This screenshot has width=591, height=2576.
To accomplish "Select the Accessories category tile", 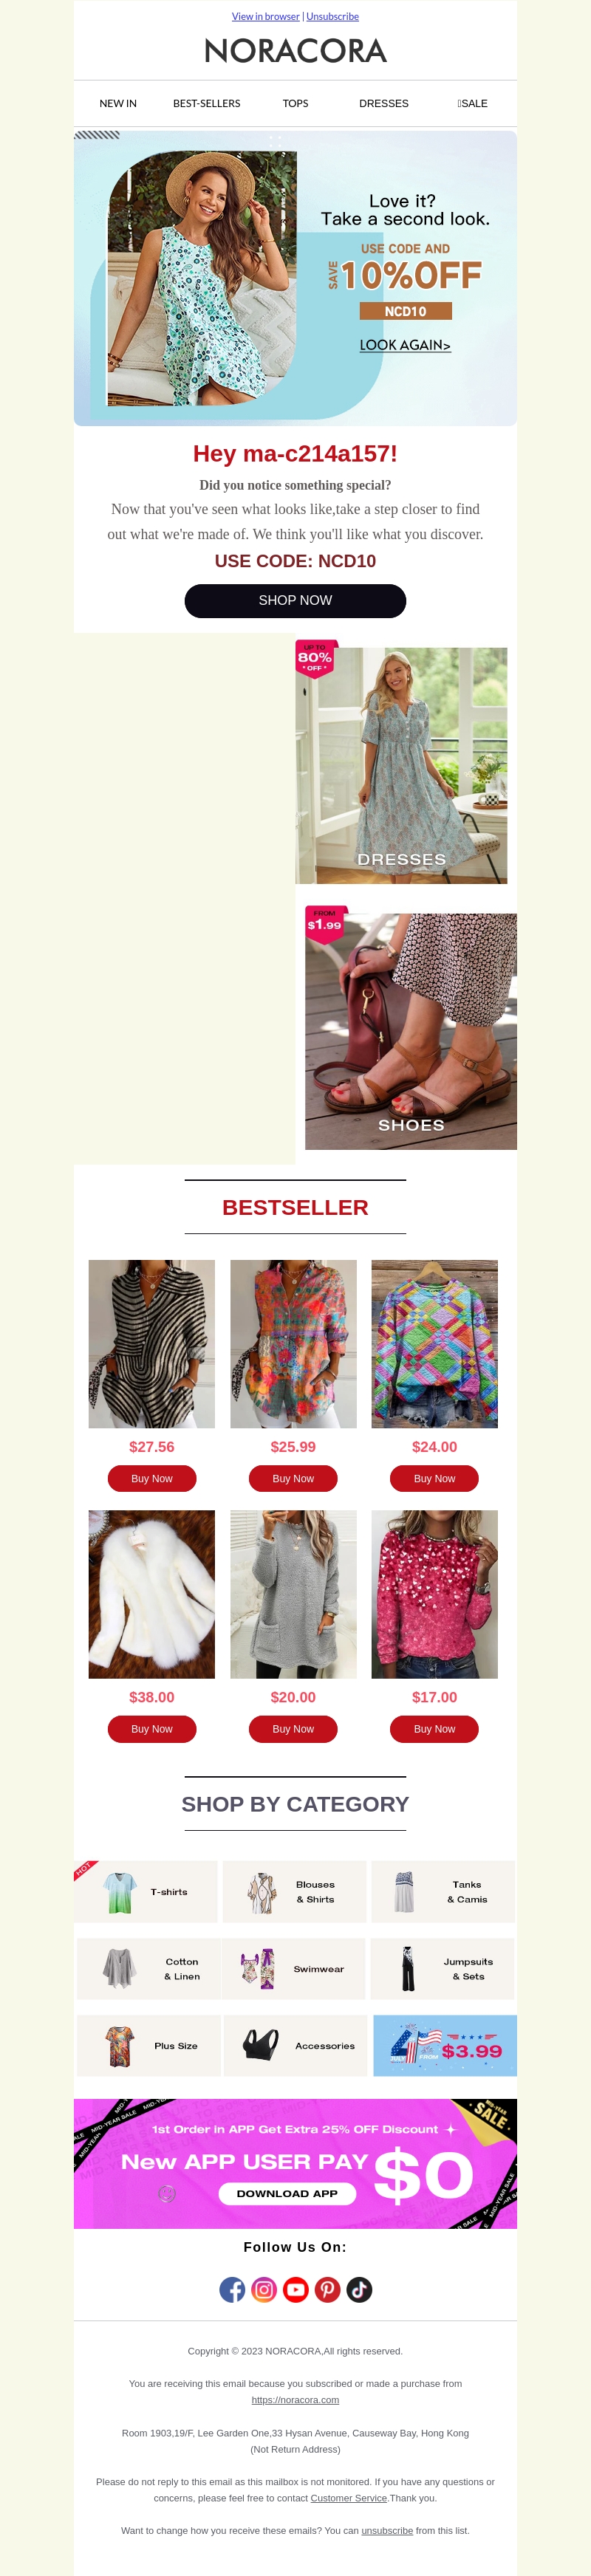I will (296, 2045).
